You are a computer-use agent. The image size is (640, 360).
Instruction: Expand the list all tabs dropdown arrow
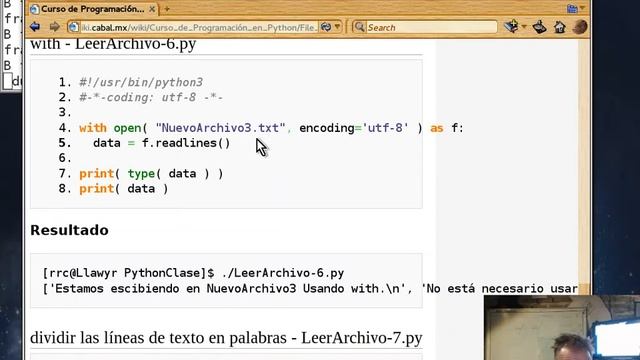[x=582, y=8]
